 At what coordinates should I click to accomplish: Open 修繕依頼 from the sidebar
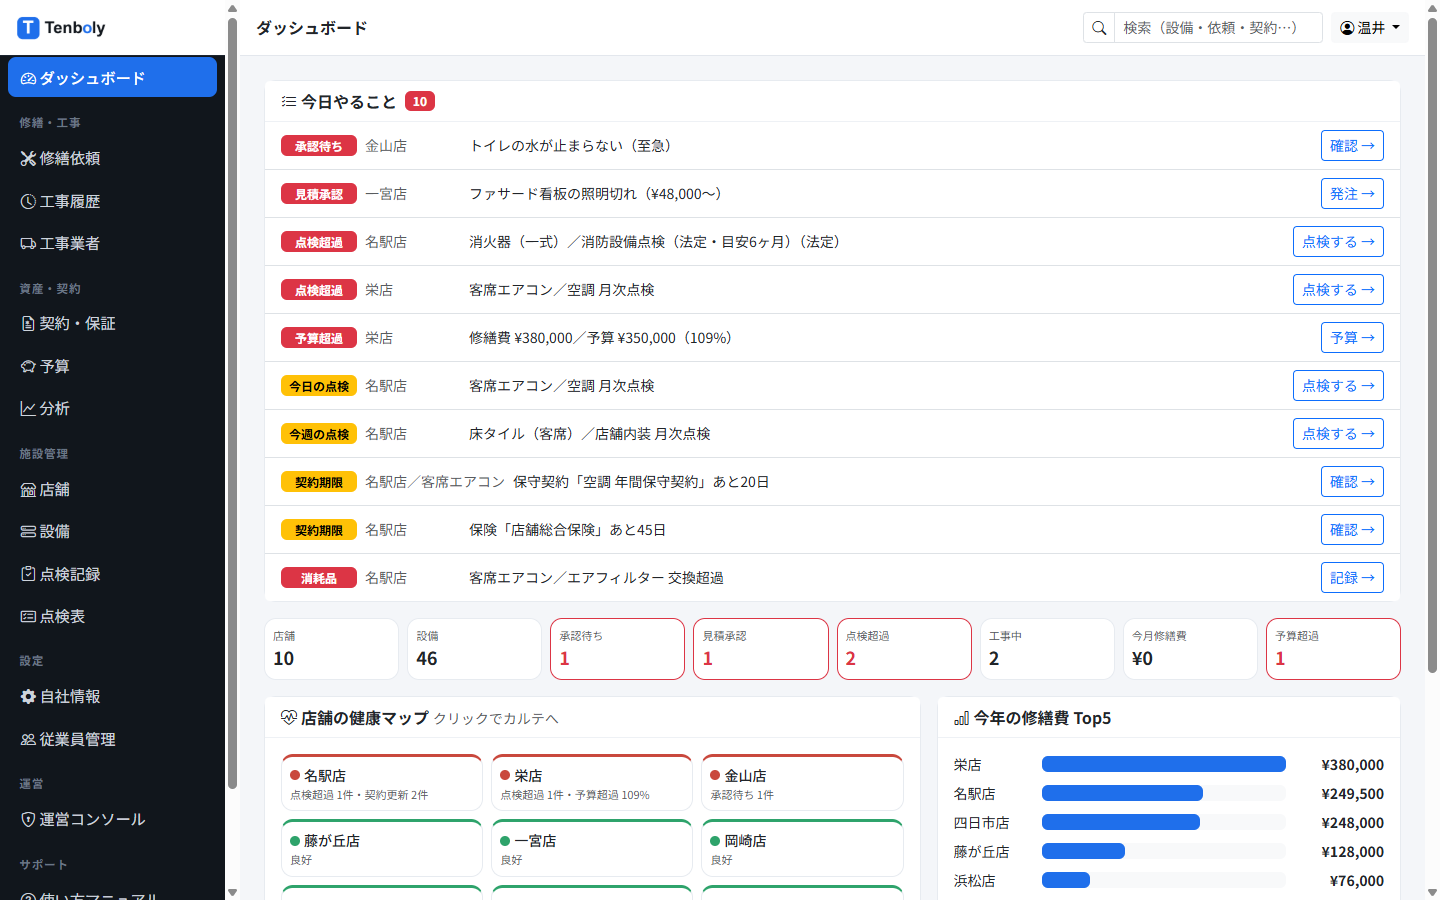click(x=112, y=158)
